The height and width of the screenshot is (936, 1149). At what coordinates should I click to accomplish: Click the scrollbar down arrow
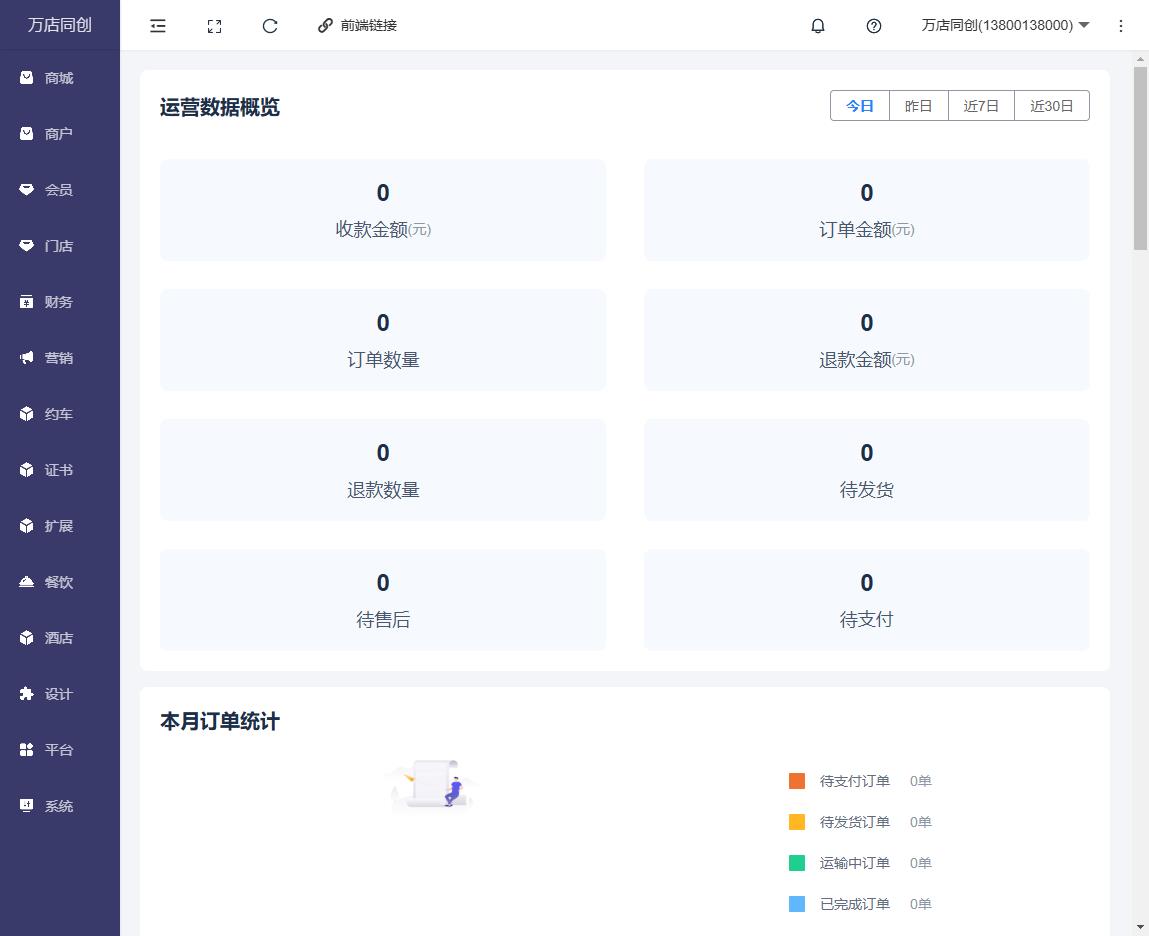pos(1140,927)
